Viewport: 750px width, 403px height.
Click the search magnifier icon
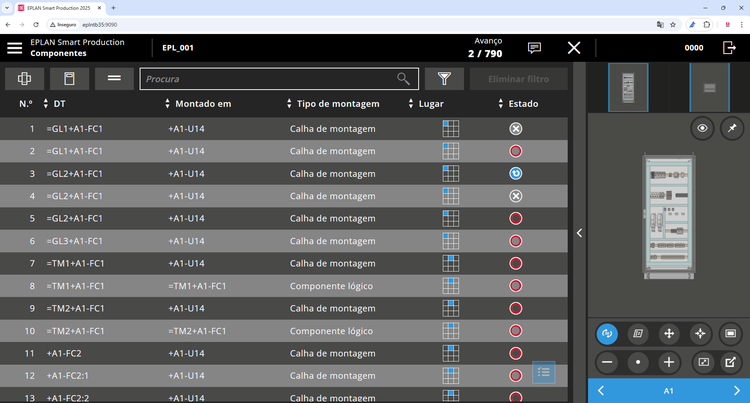click(x=404, y=78)
